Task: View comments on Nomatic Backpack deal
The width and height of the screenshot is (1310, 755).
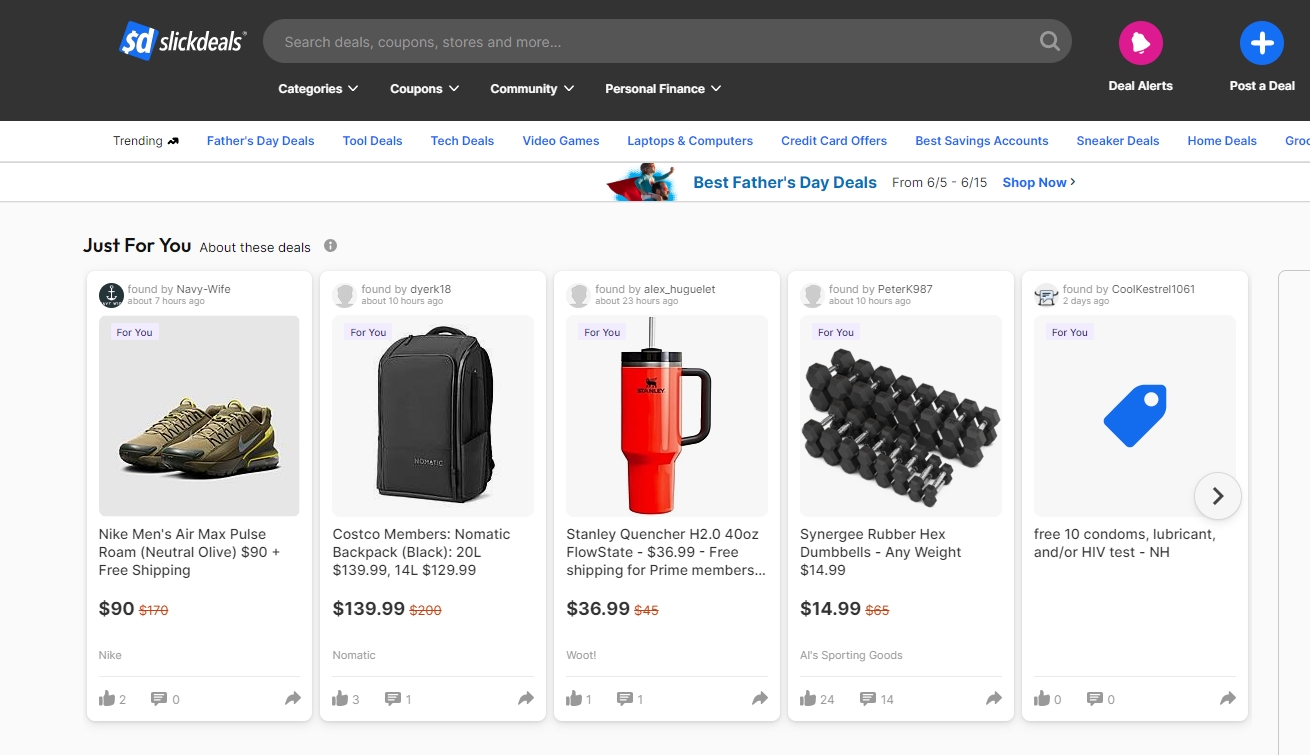Action: (x=392, y=699)
